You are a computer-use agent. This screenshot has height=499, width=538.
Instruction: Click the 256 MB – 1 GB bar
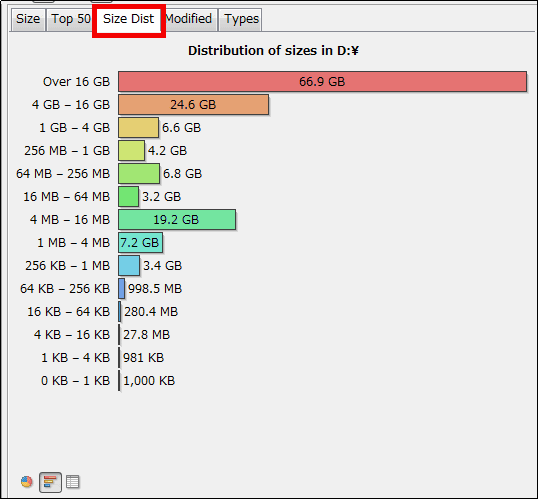(131, 151)
